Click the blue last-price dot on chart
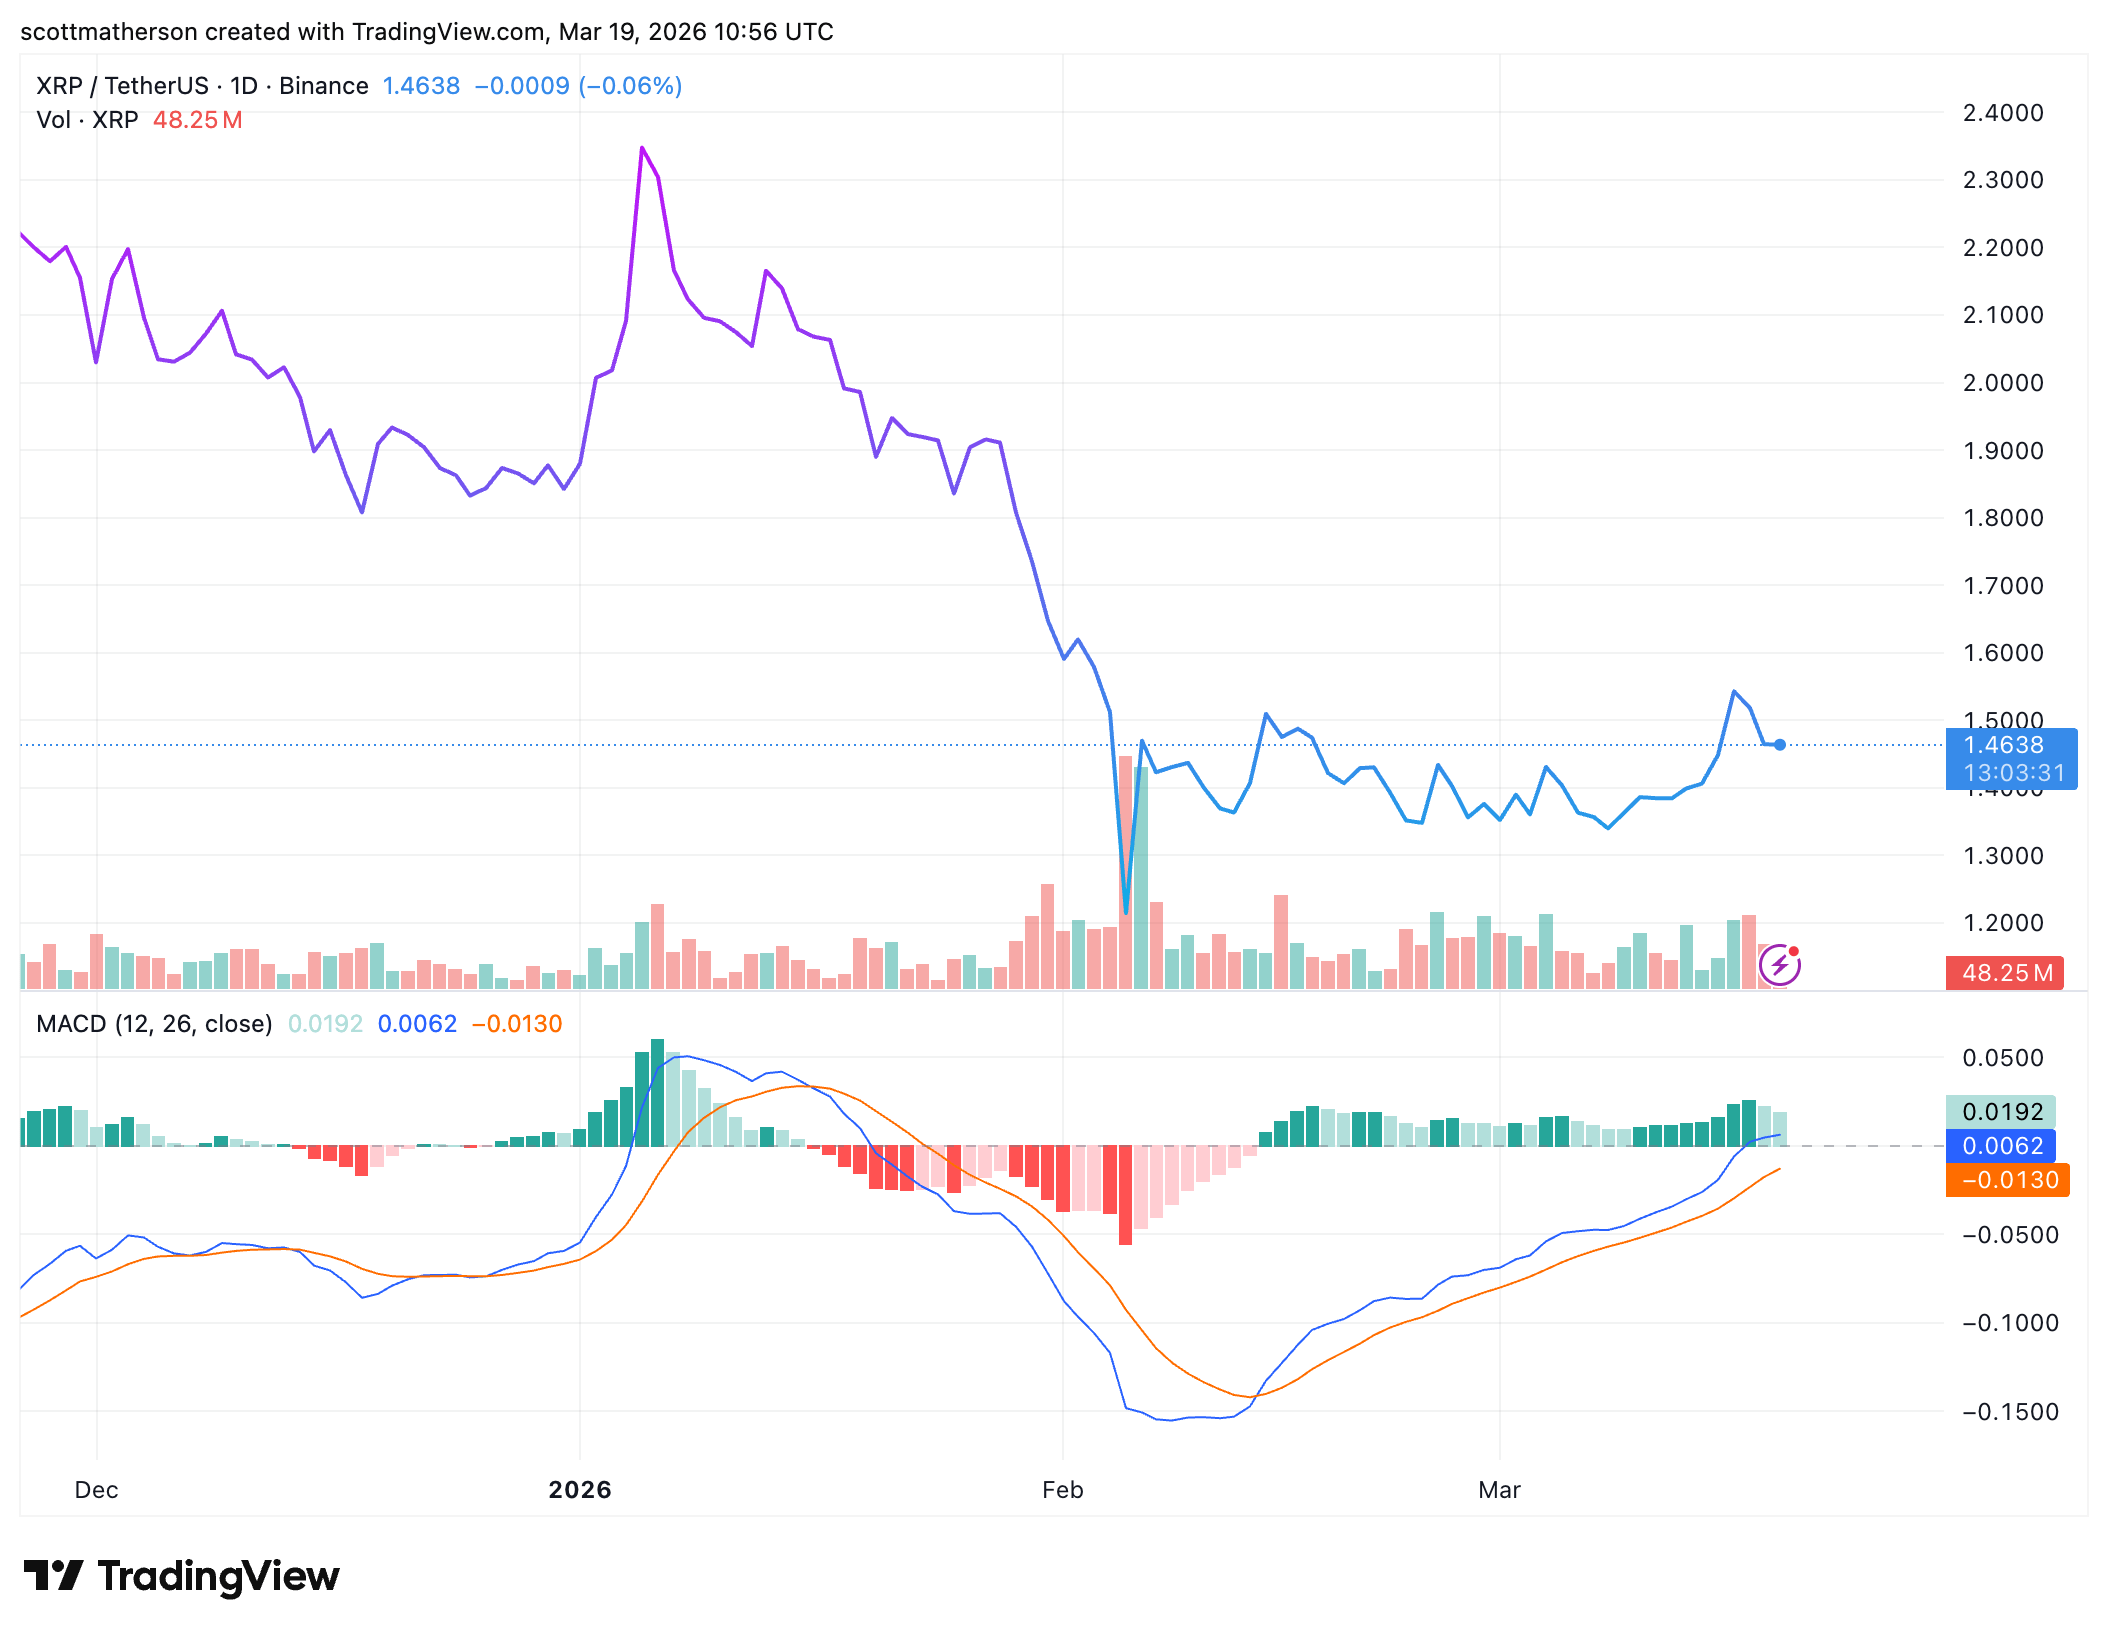Image resolution: width=2108 pixels, height=1636 pixels. pyautogui.click(x=1780, y=744)
